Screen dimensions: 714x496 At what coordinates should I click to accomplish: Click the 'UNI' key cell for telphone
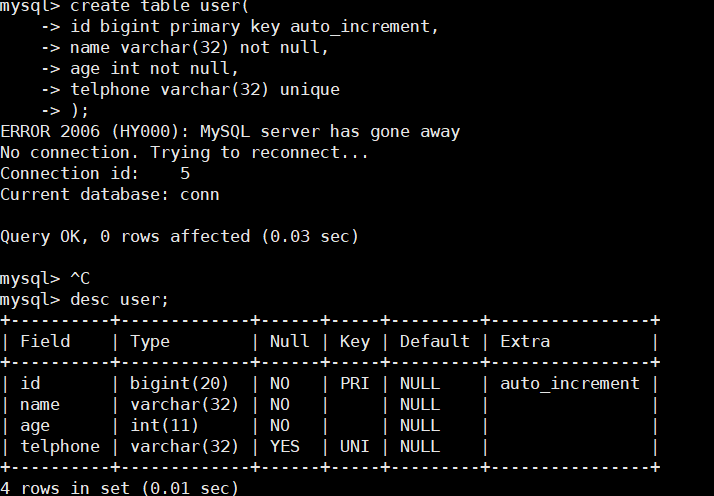pyautogui.click(x=354, y=446)
